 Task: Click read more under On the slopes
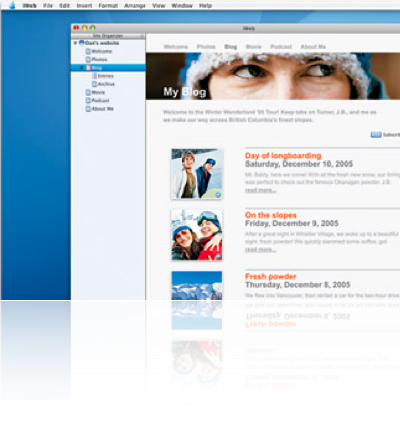click(260, 250)
